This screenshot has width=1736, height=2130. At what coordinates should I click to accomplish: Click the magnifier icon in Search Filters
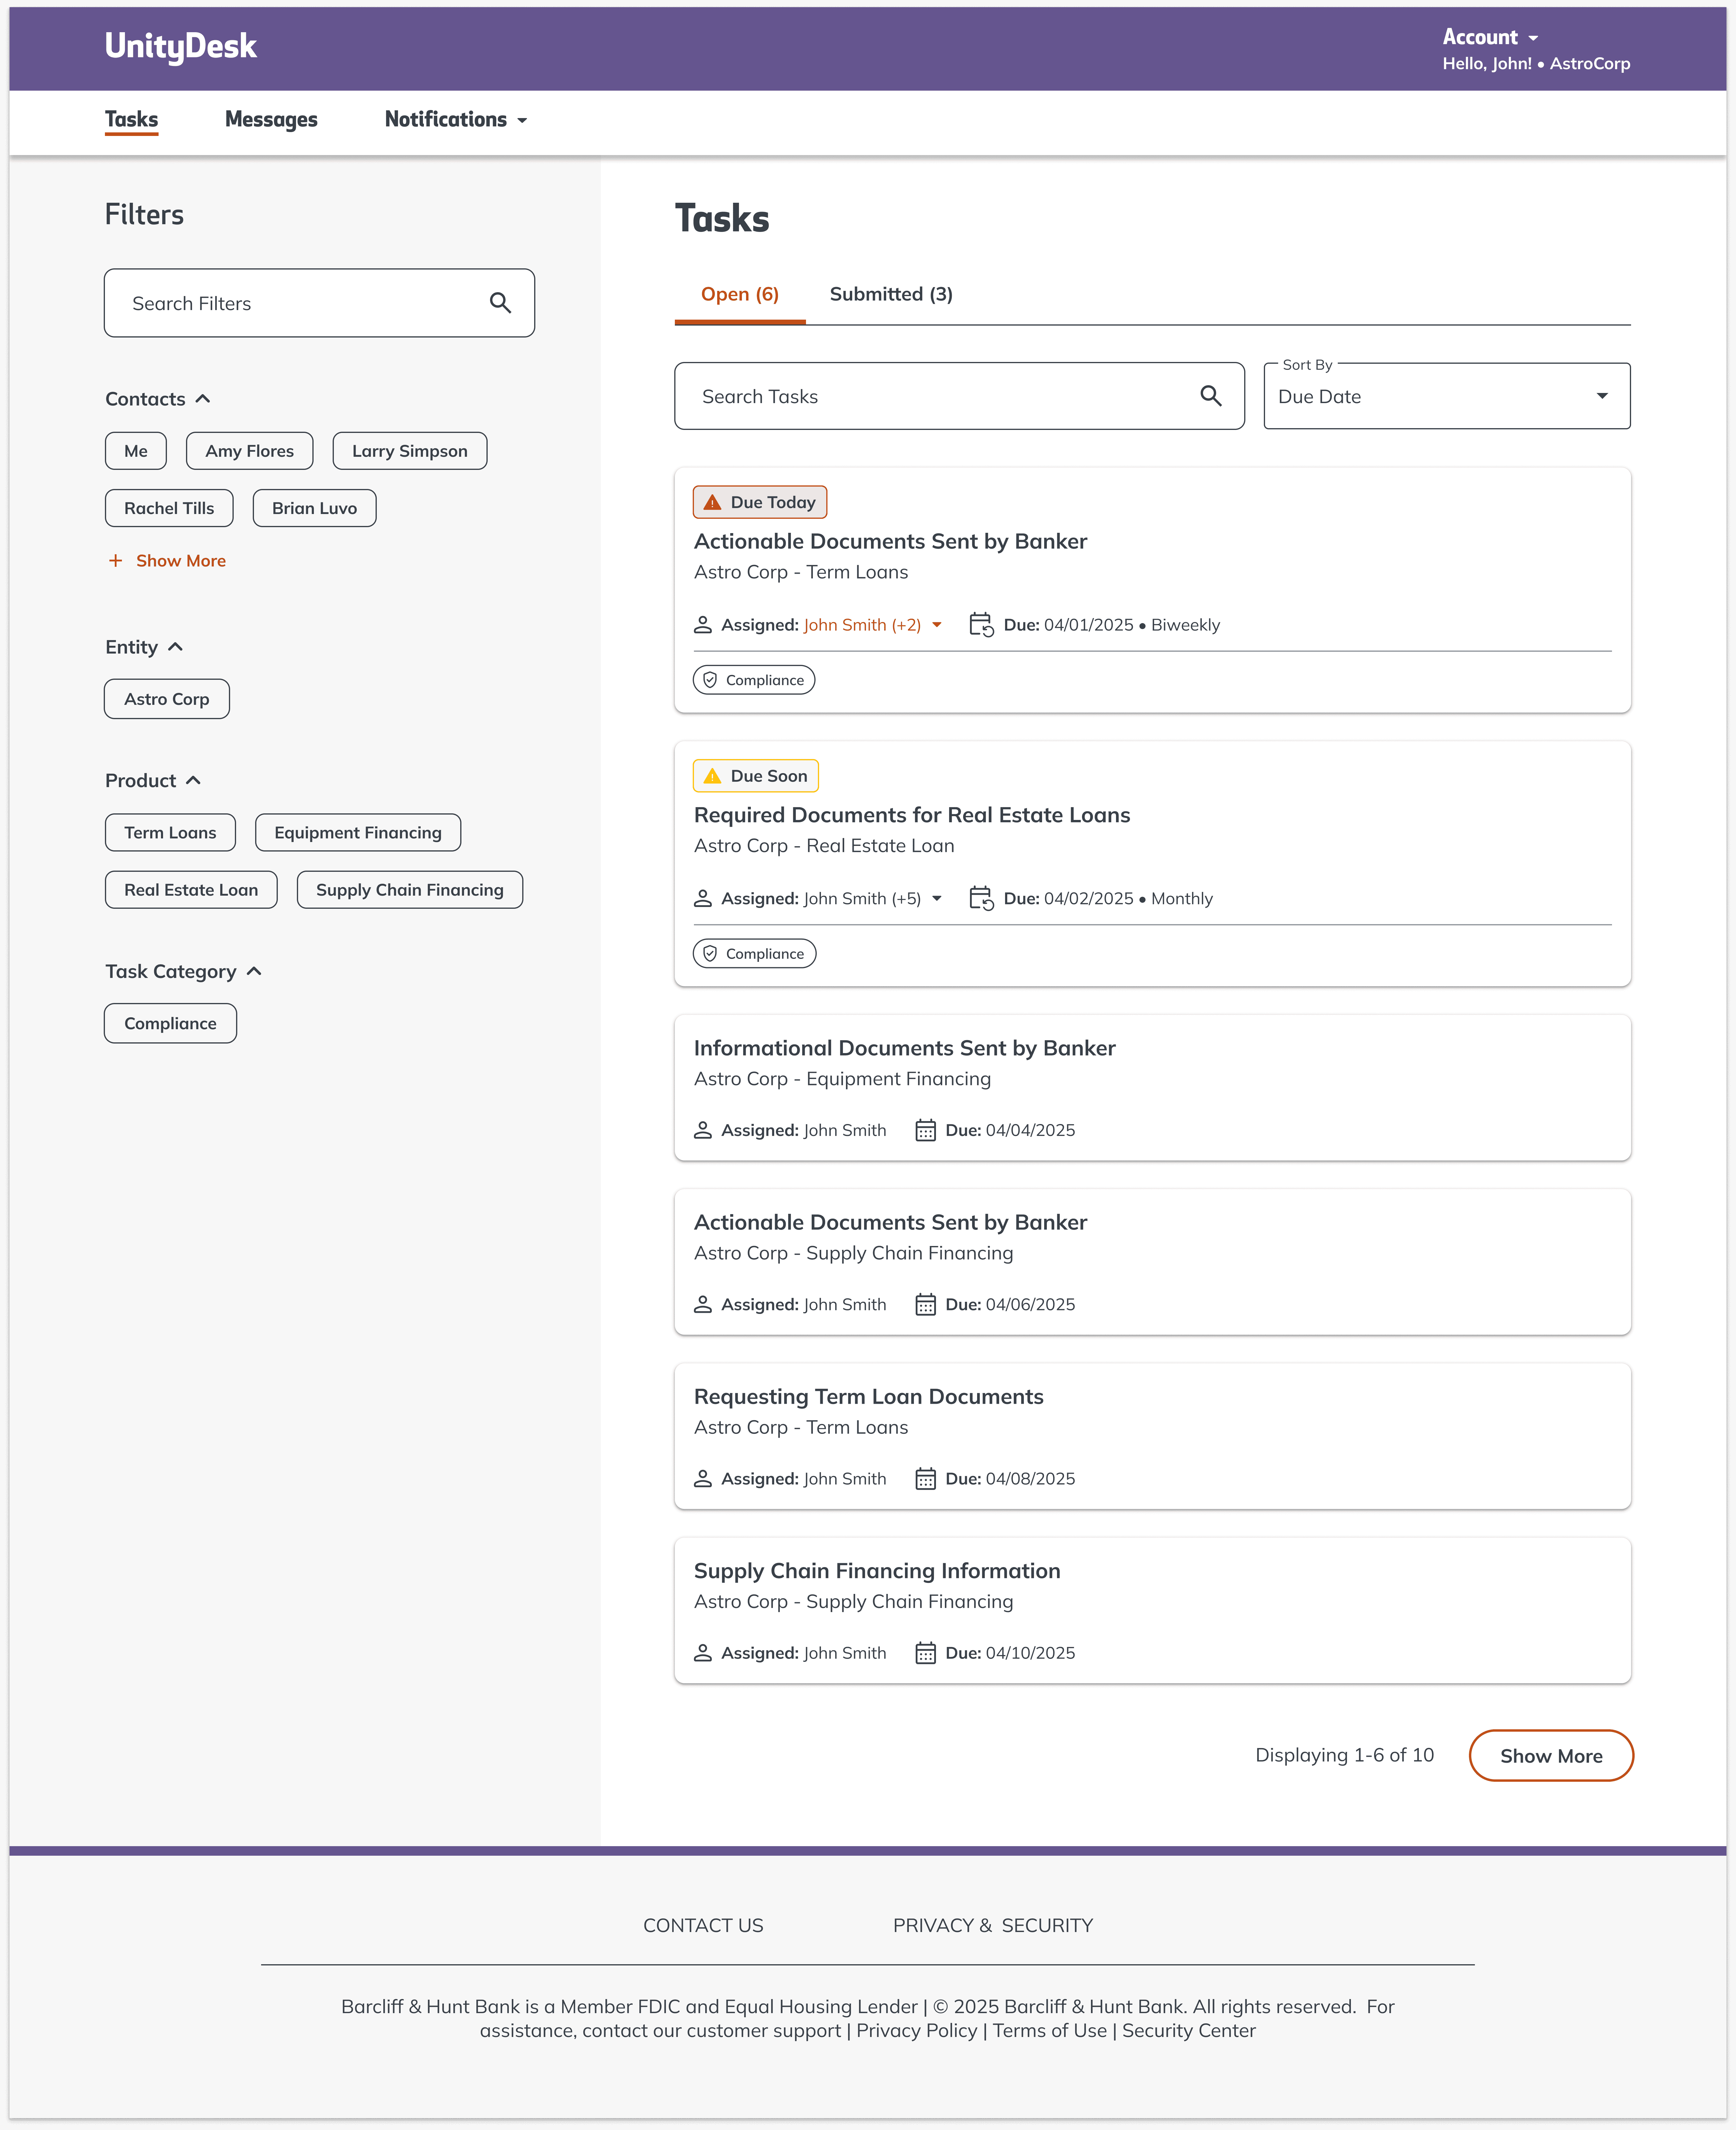coord(500,303)
